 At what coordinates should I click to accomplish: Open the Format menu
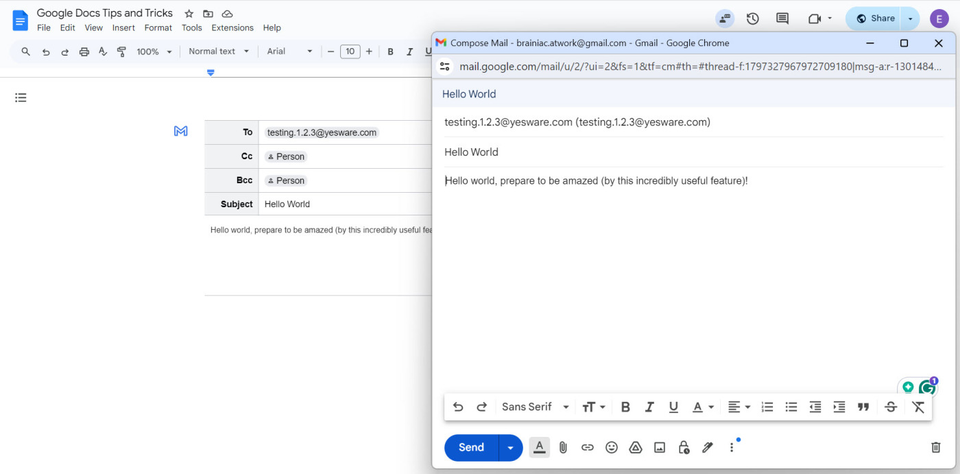[159, 28]
